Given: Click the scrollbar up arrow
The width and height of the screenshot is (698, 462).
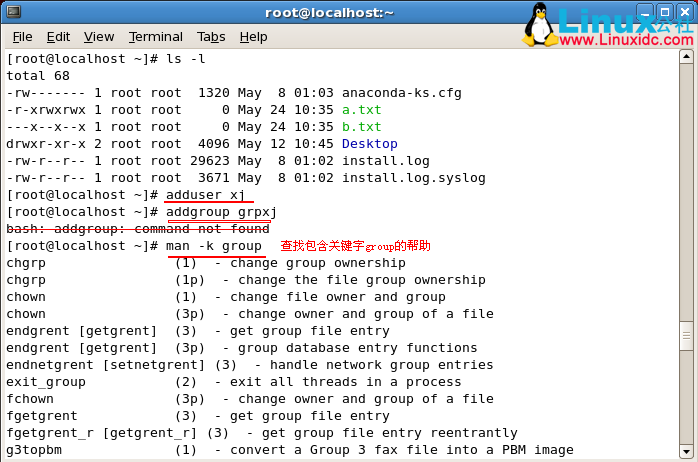Looking at the screenshot, I should (686, 57).
